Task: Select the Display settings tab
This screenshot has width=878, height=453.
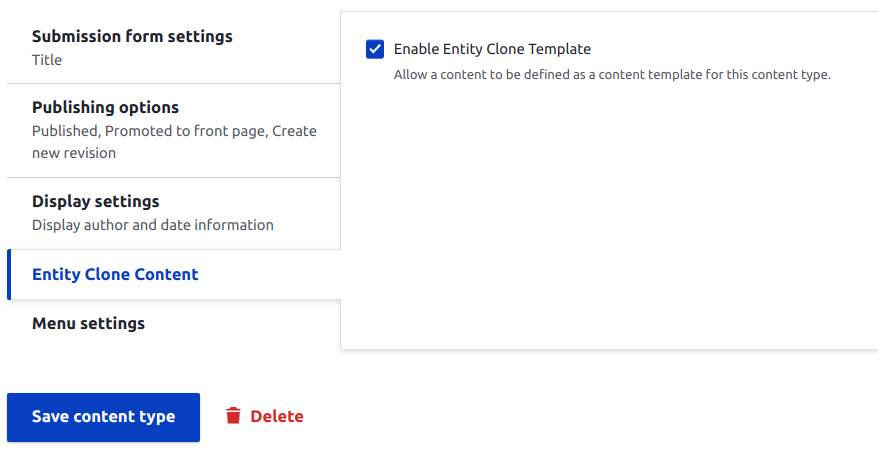Action: 95,202
